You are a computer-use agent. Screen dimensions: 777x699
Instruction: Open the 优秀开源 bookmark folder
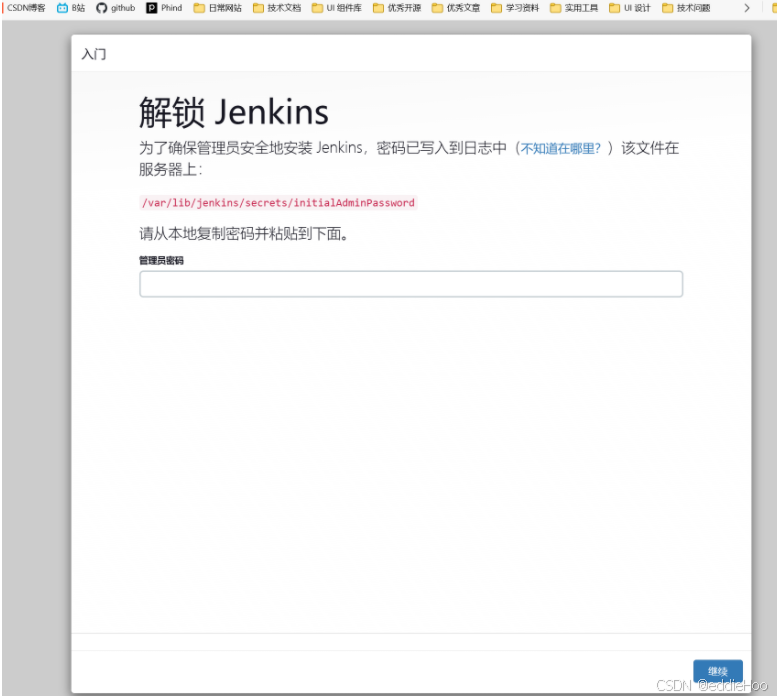point(396,8)
